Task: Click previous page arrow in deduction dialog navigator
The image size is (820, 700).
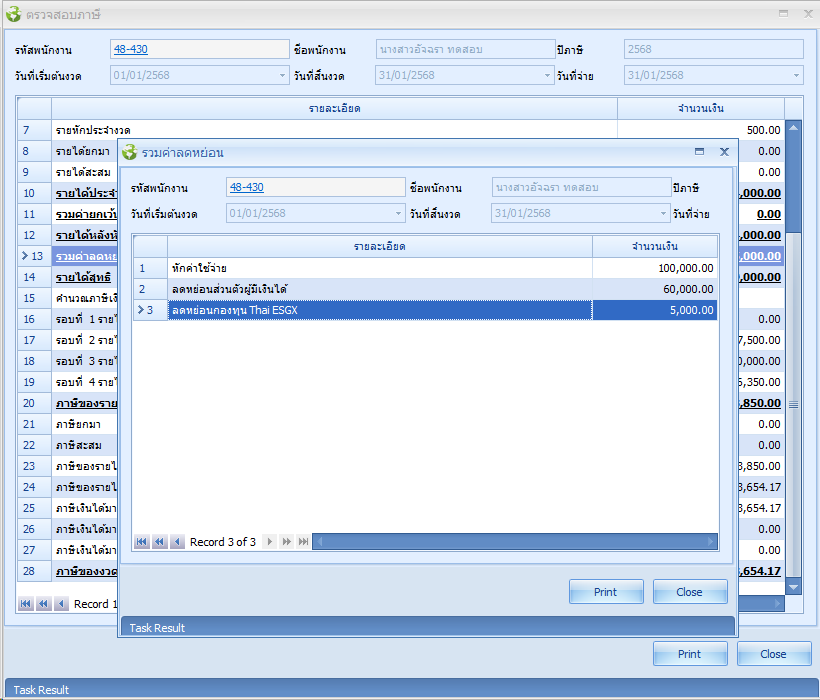Action: 159,542
